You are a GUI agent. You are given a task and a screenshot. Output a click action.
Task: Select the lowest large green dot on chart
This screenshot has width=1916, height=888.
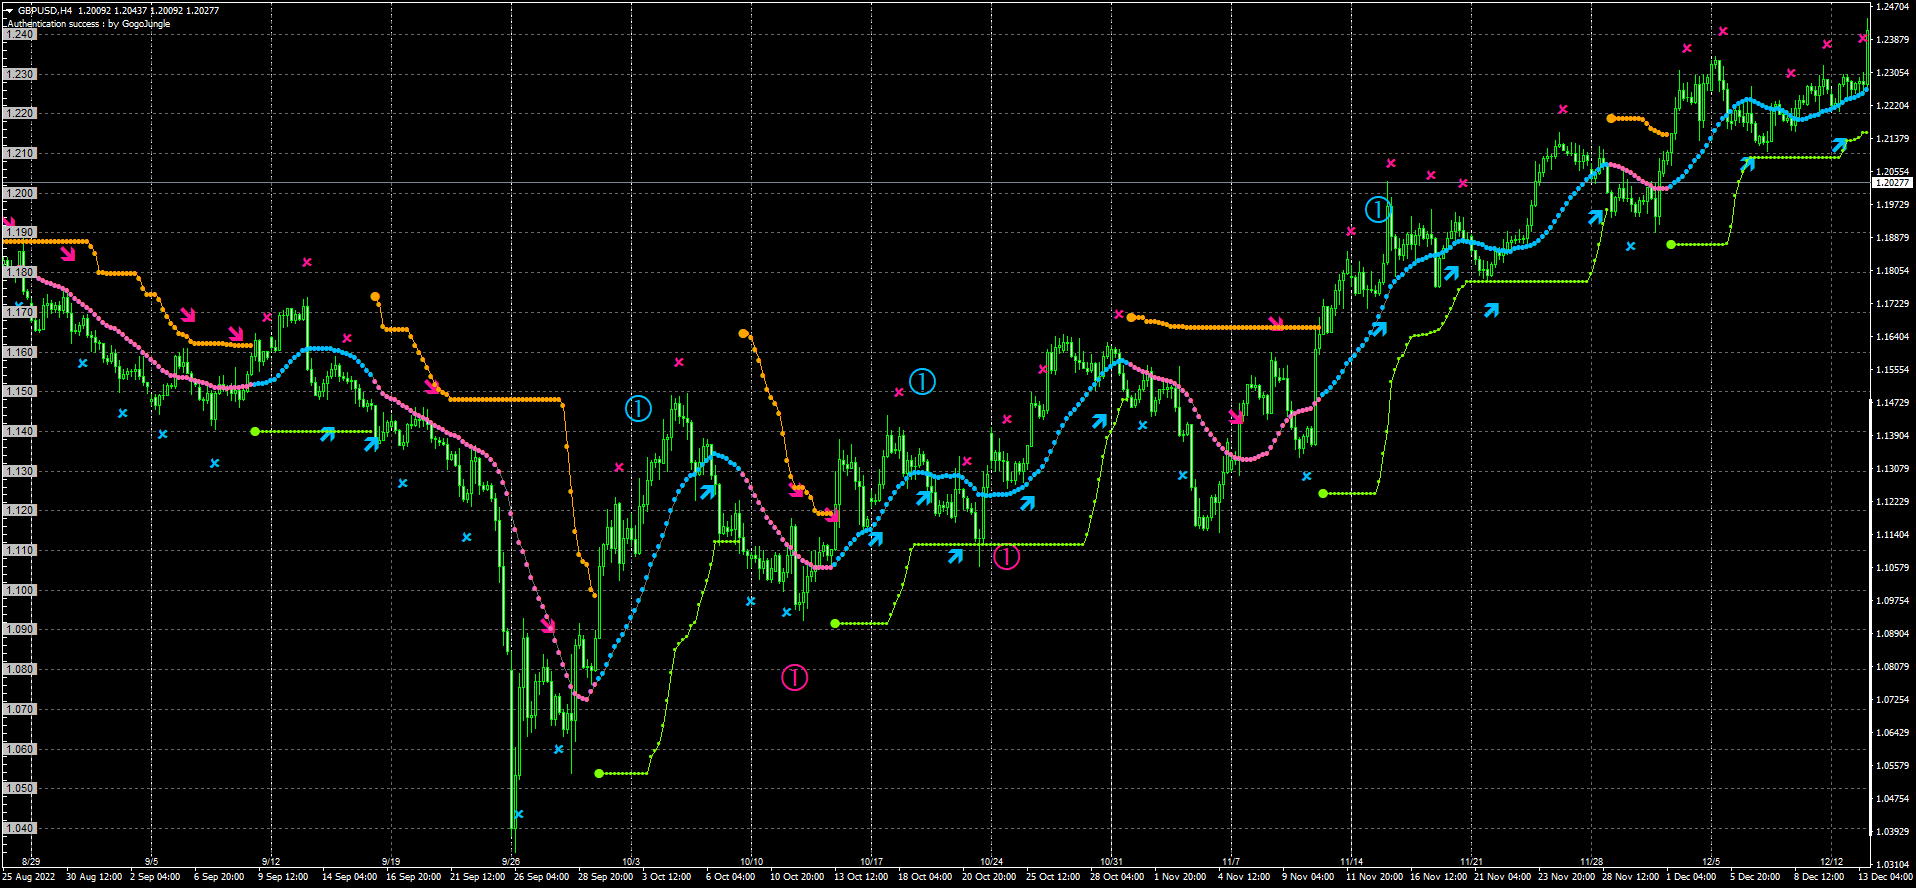point(599,773)
